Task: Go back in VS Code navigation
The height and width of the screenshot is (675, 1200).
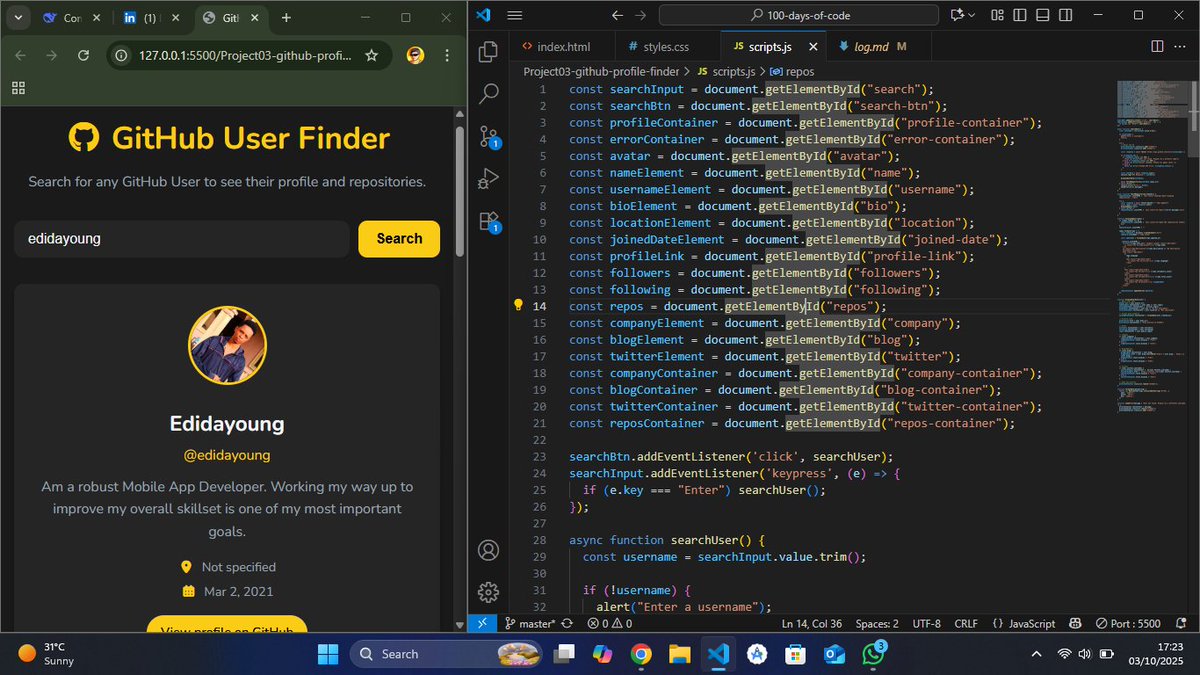Action: point(616,15)
